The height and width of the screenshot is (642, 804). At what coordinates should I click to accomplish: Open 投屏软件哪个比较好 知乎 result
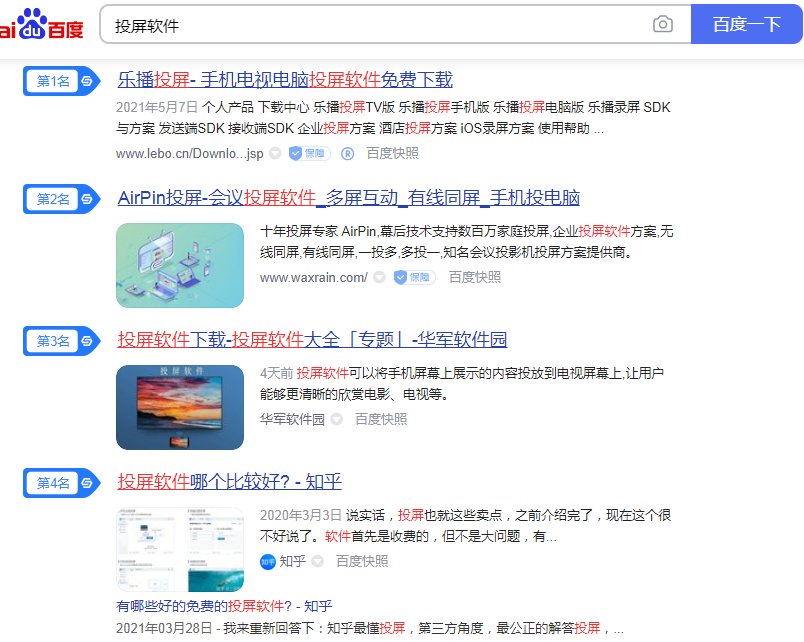[229, 482]
